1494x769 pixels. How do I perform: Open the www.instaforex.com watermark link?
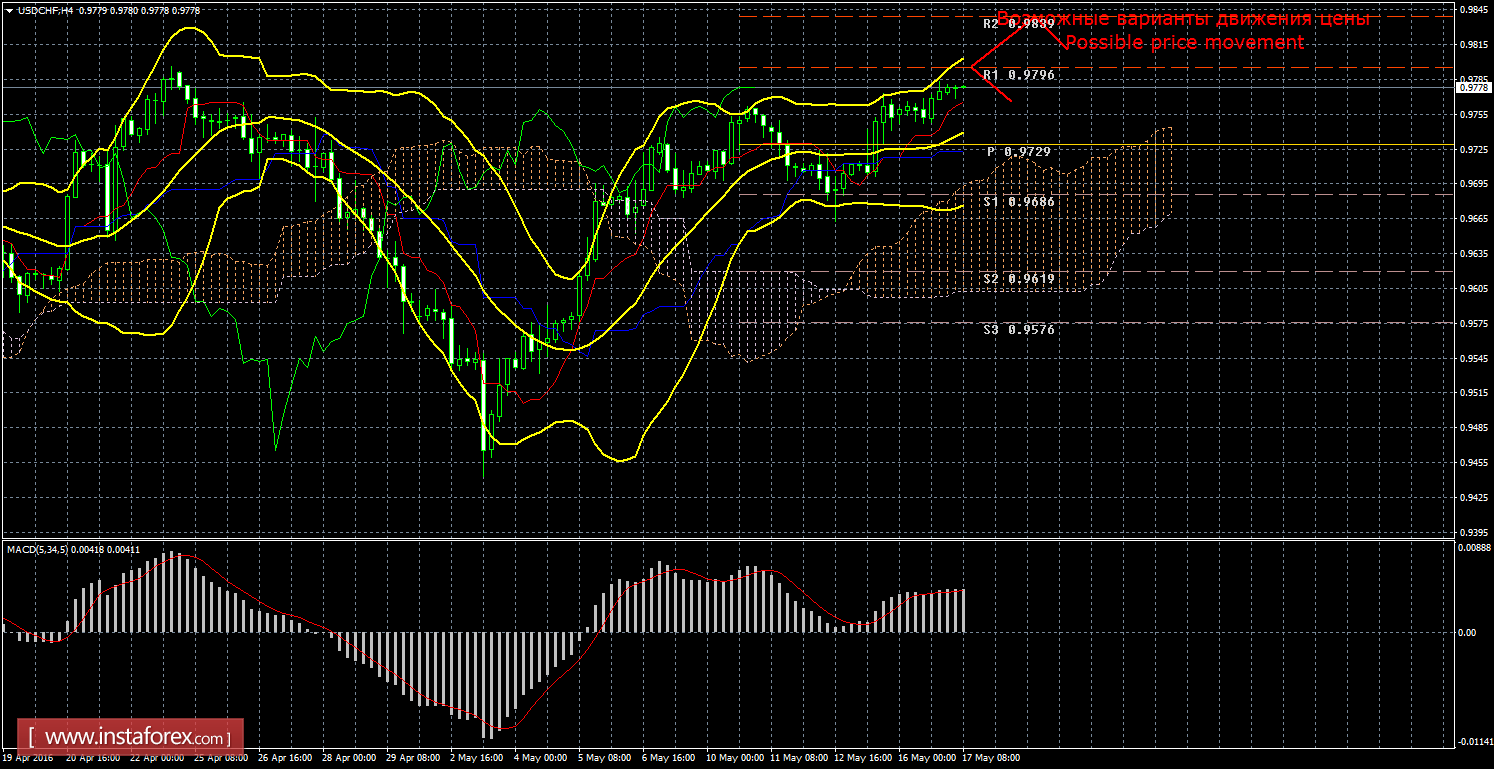coord(137,738)
